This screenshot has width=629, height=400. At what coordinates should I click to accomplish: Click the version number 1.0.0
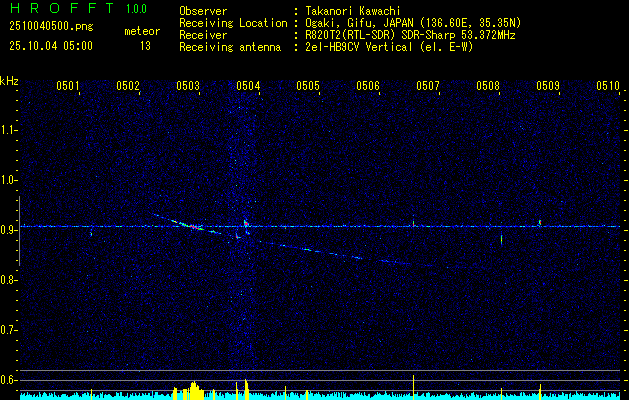click(x=136, y=9)
